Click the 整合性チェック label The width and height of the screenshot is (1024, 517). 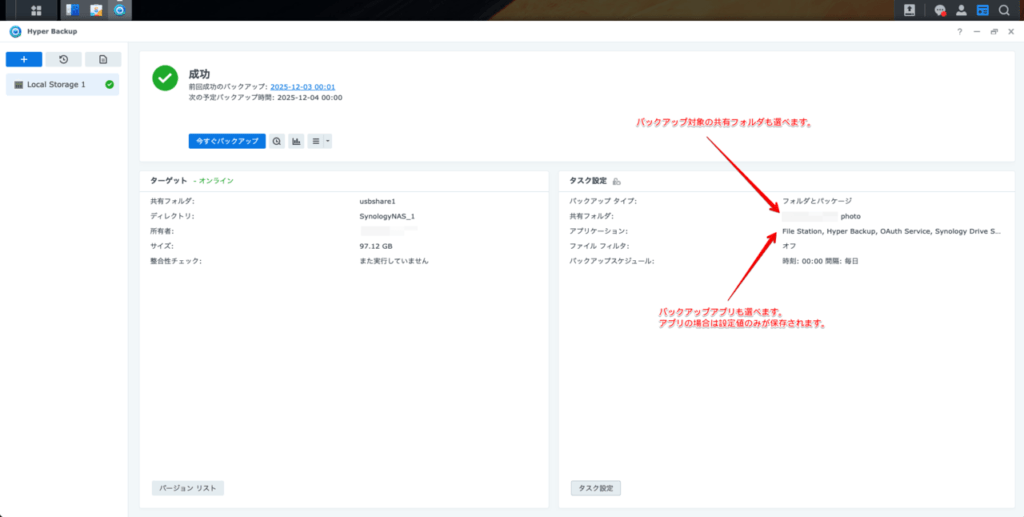click(176, 261)
